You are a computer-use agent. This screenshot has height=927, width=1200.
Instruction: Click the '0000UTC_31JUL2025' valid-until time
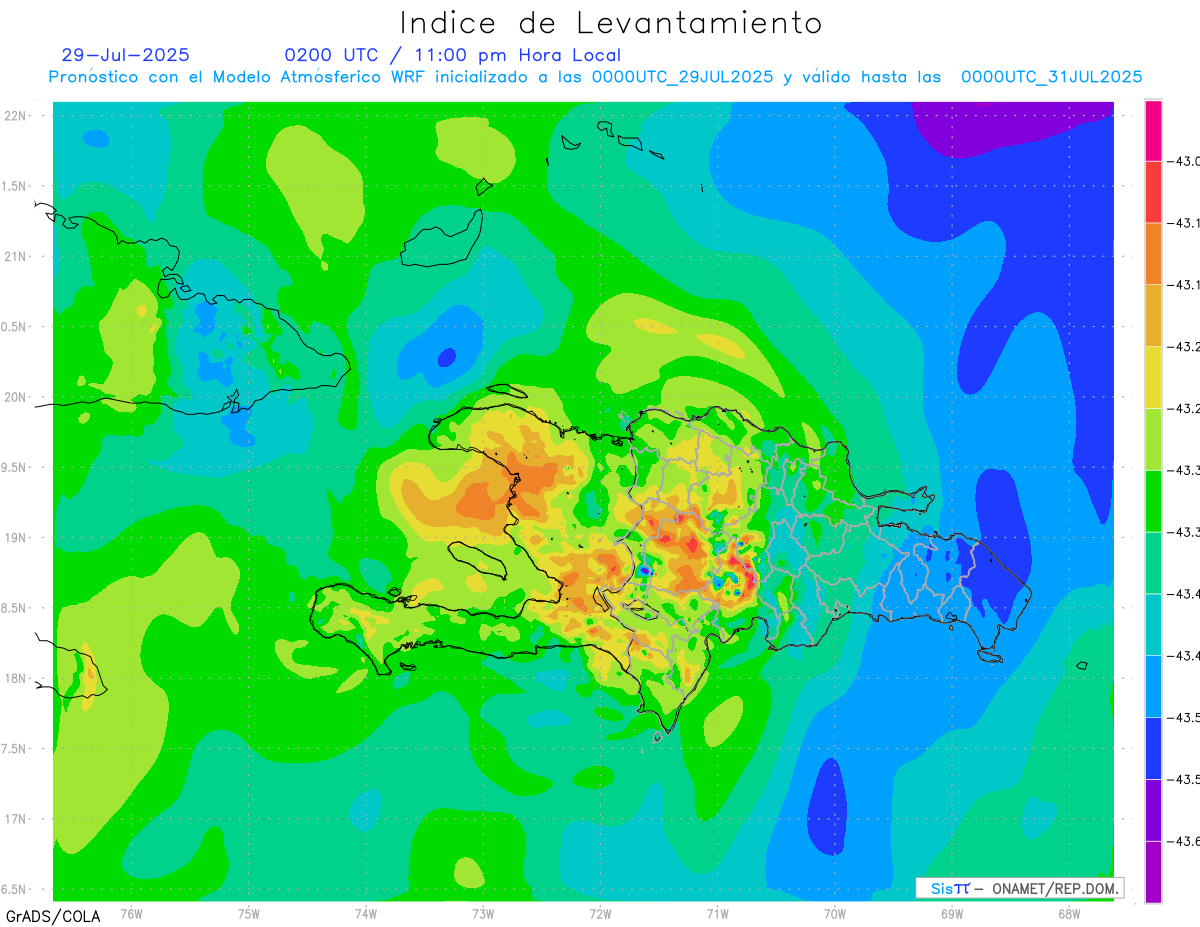pyautogui.click(x=1051, y=77)
